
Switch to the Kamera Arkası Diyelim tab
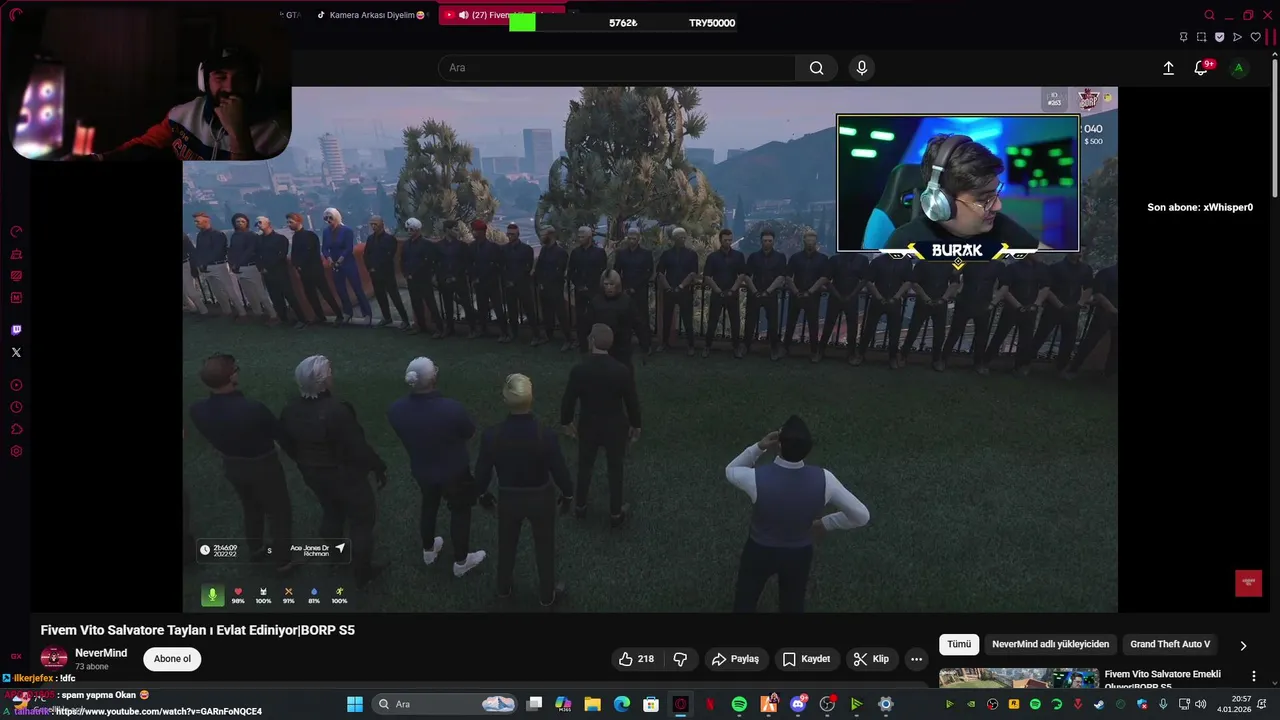[x=370, y=15]
